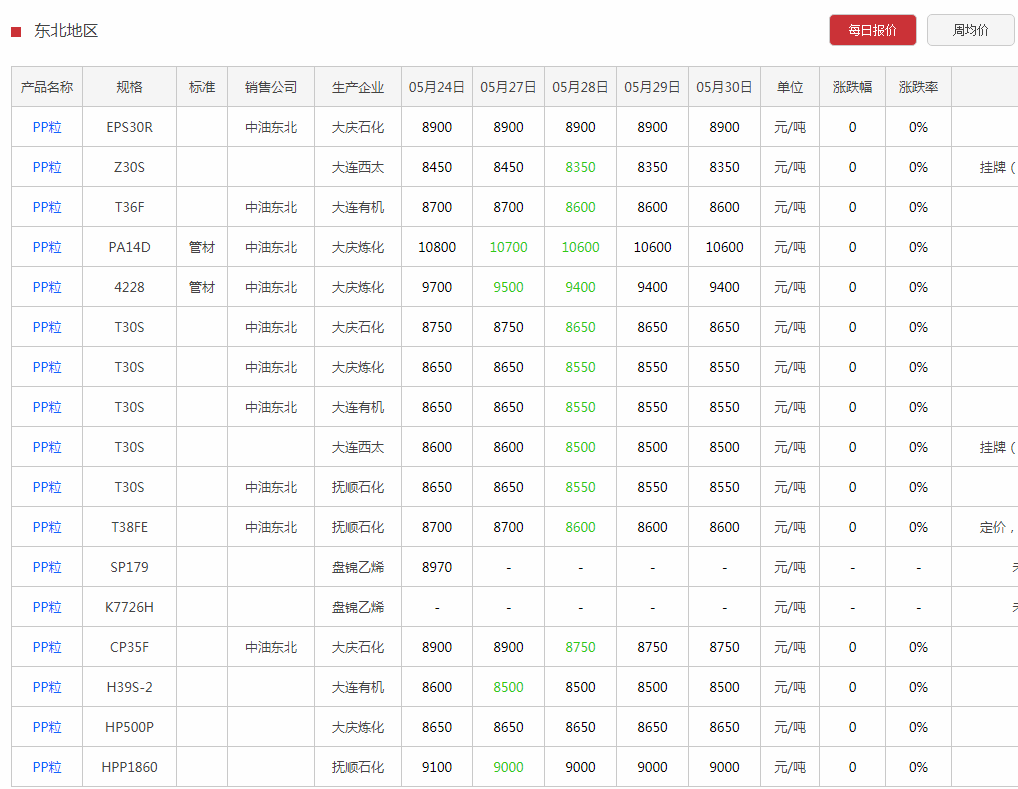Open PP粒 link in T36F row
Viewport: 1018px width, 789px height.
click(x=47, y=207)
